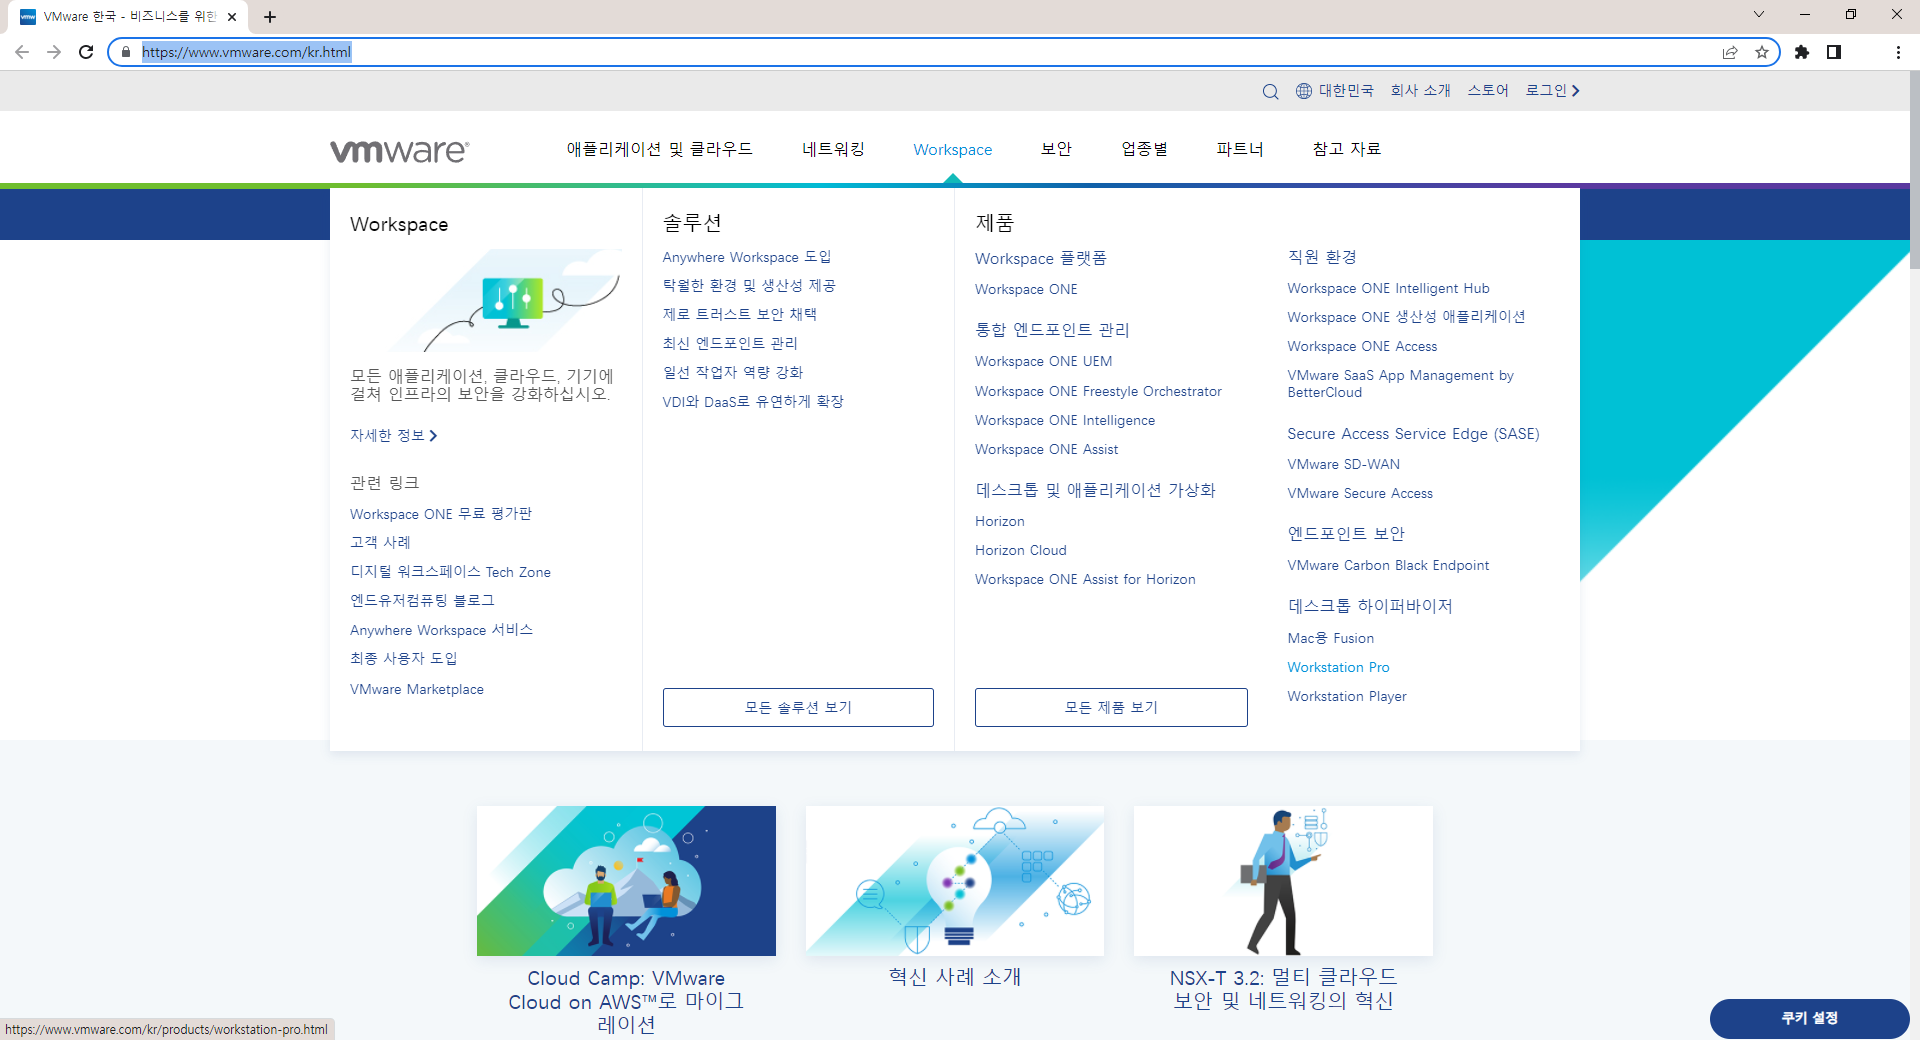1920x1040 pixels.
Task: Reload the page with refresh icon
Action: tap(86, 52)
